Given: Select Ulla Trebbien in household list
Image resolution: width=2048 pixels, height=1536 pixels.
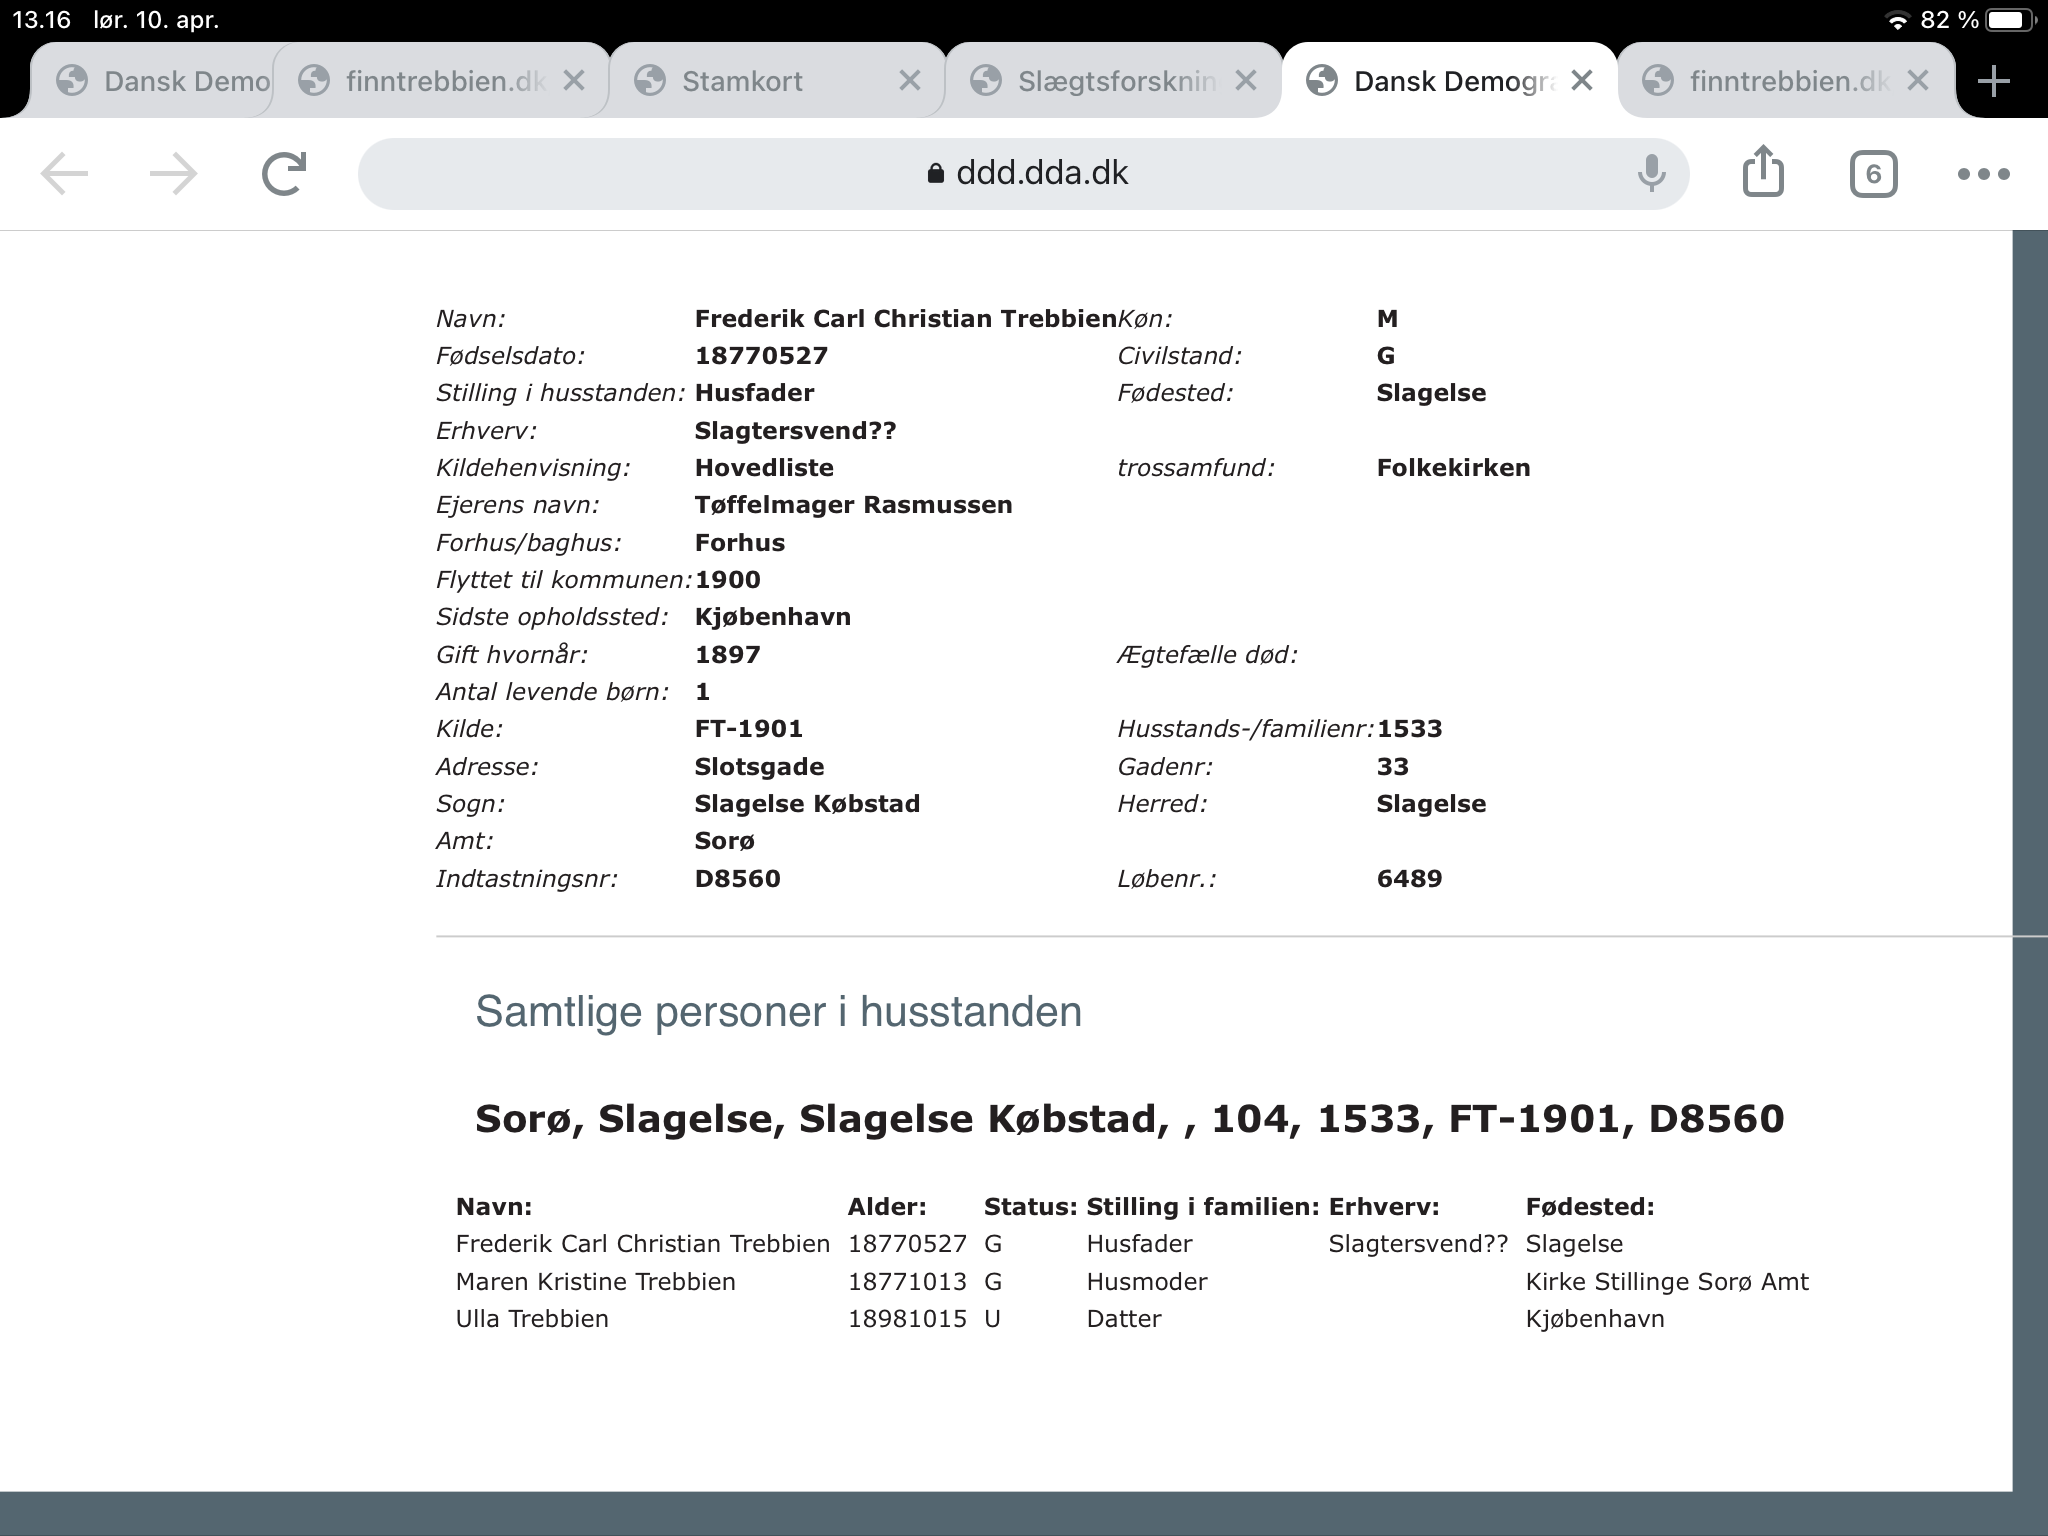Looking at the screenshot, I should (532, 1319).
